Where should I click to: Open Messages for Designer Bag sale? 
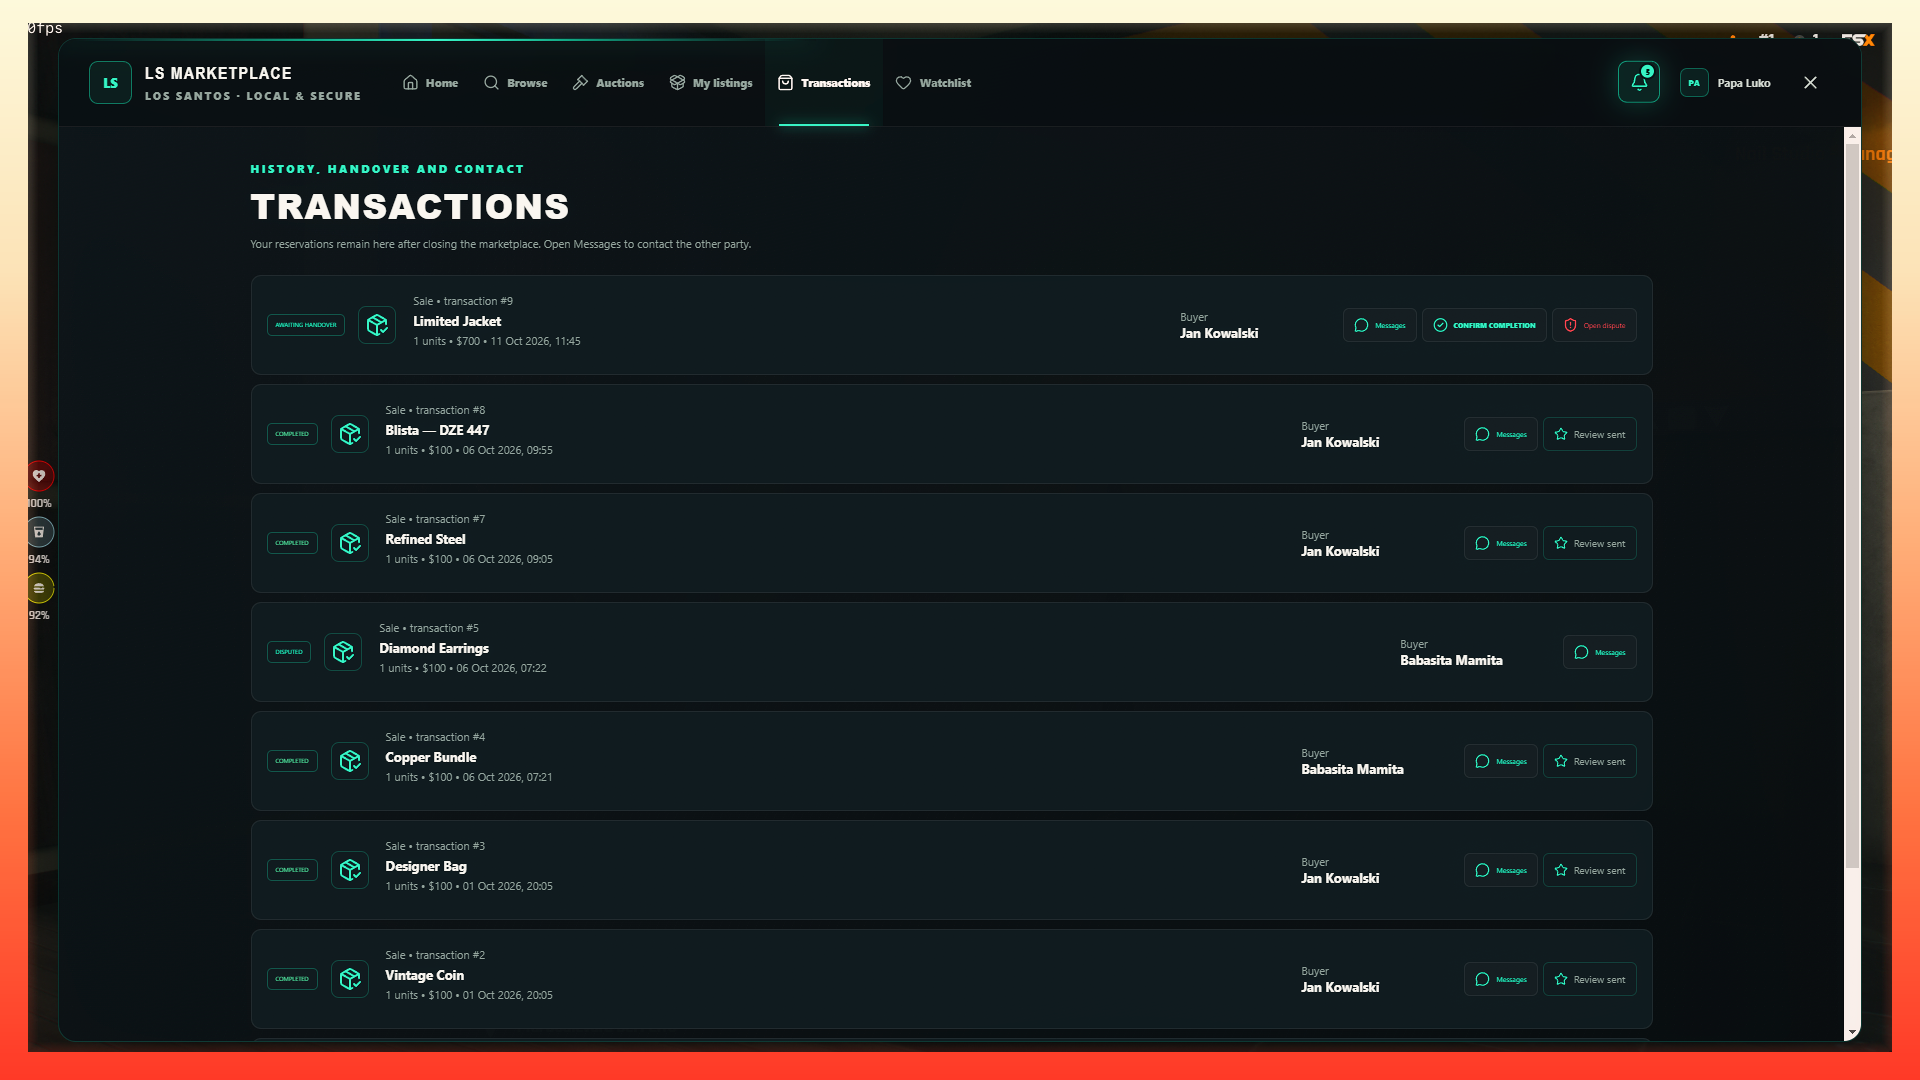[1500, 870]
